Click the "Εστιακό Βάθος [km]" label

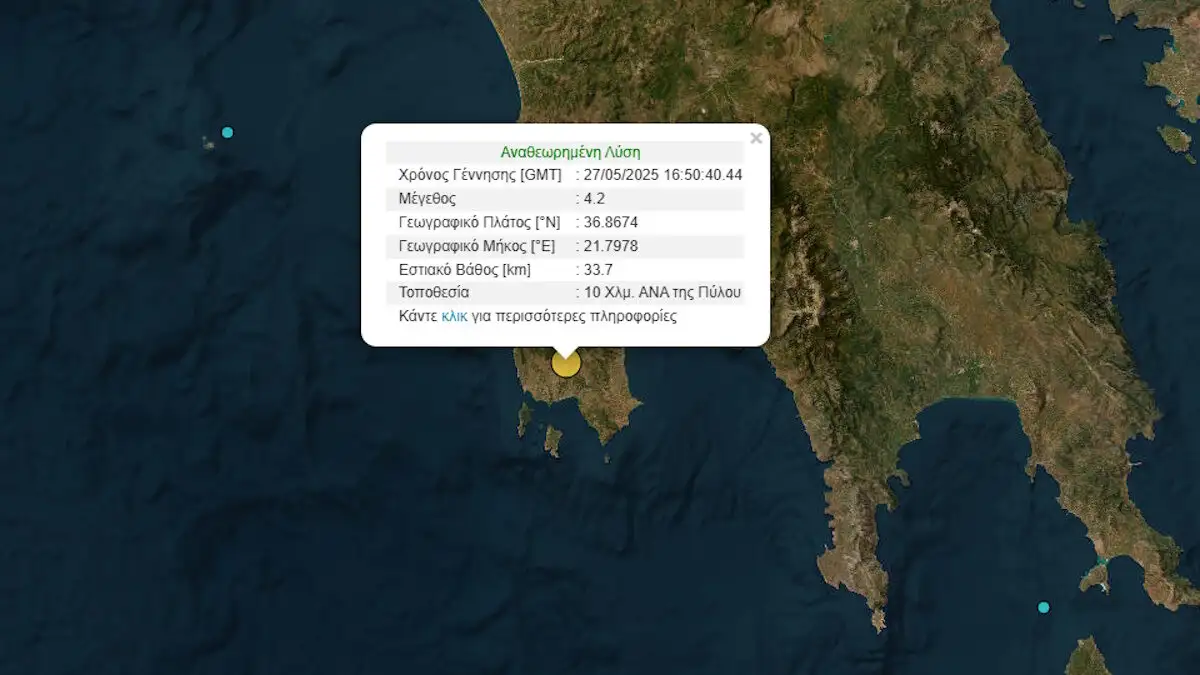pos(464,269)
